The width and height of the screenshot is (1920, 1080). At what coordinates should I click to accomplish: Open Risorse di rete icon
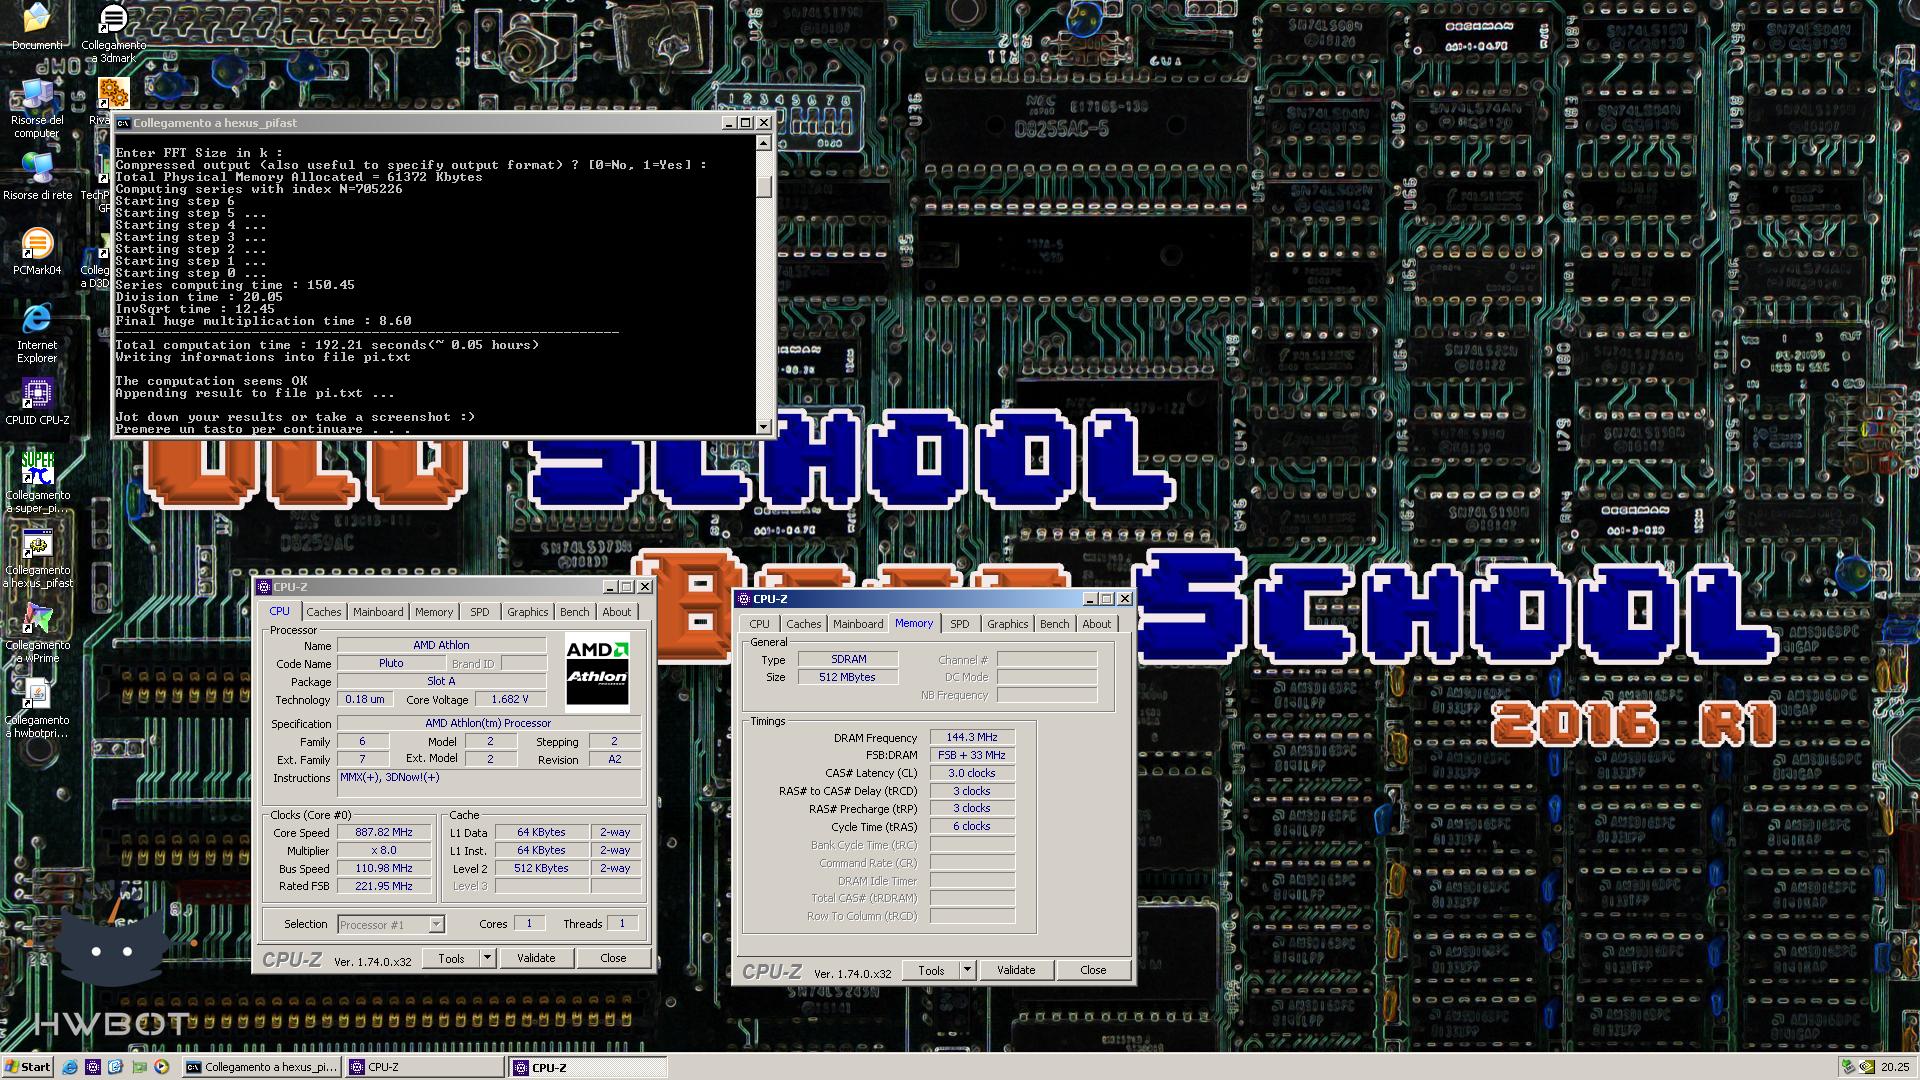click(x=37, y=176)
